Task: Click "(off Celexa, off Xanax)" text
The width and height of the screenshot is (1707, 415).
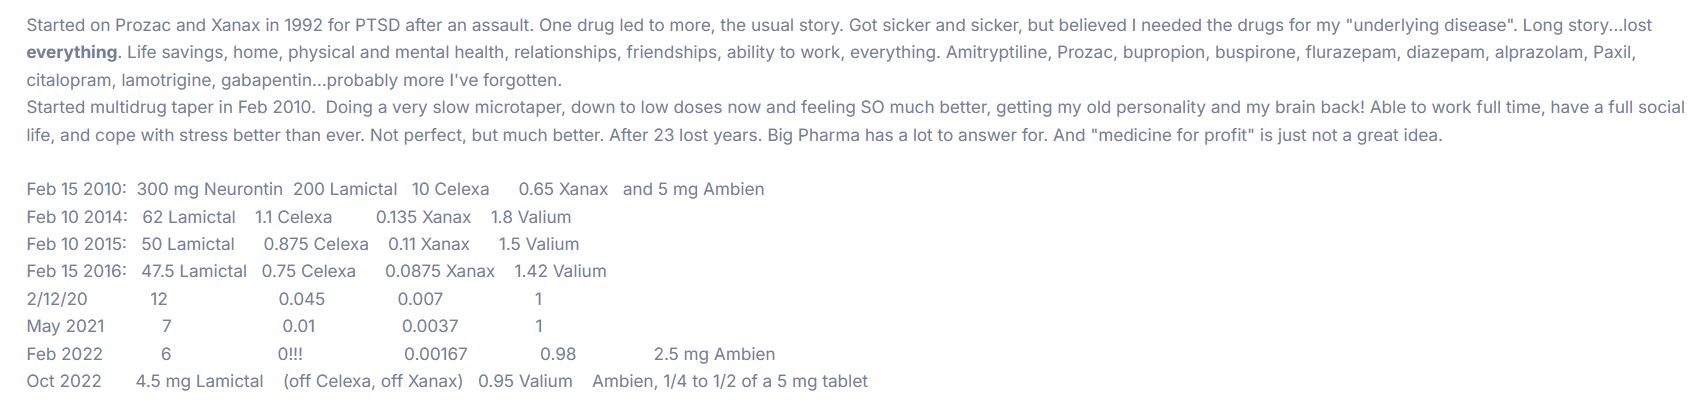Action: (373, 381)
